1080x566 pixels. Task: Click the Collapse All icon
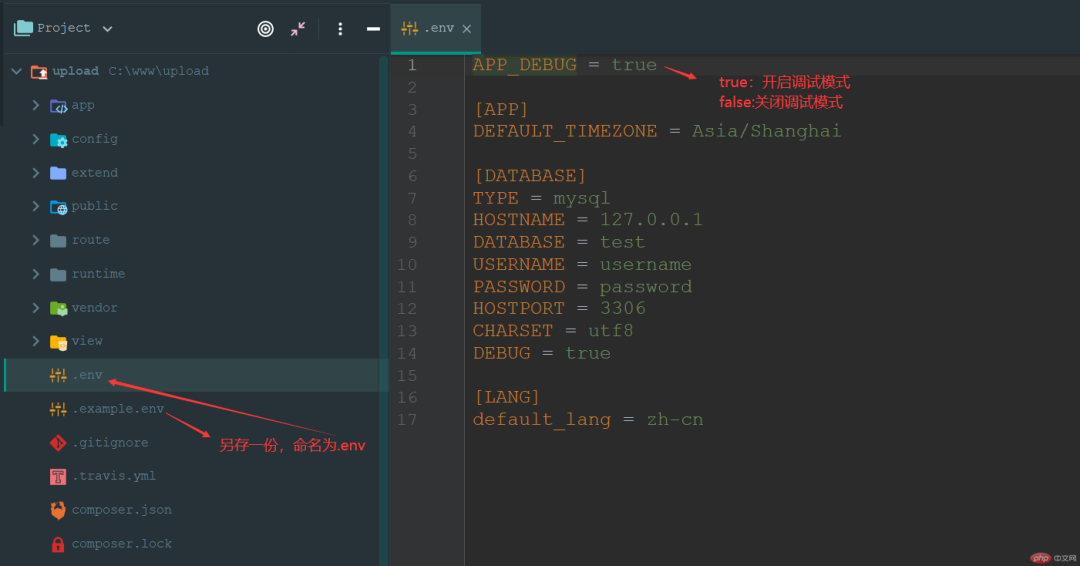(298, 29)
